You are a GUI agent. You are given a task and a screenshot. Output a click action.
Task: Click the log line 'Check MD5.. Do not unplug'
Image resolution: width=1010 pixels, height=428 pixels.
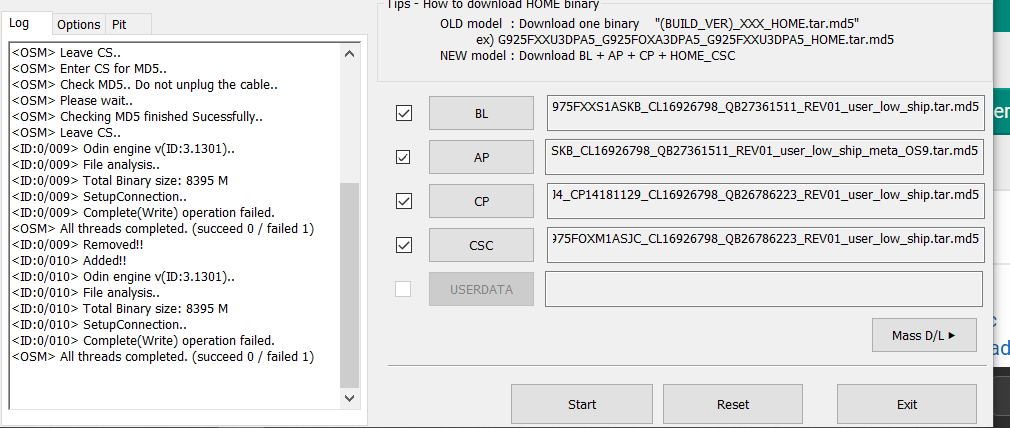pyautogui.click(x=145, y=84)
